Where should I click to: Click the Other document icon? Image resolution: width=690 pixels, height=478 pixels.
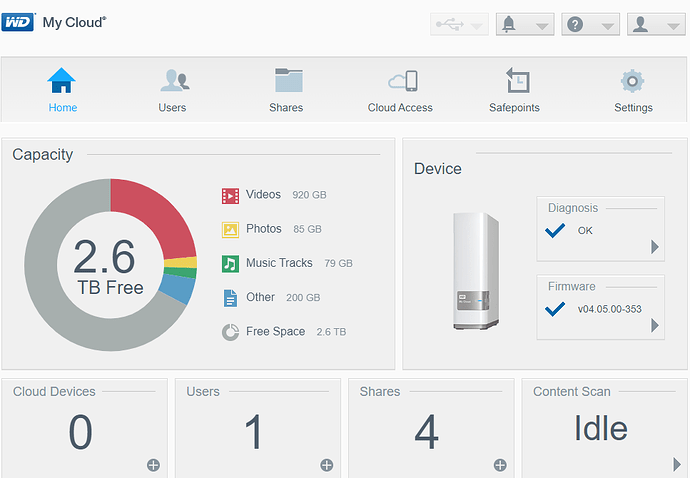tap(230, 298)
